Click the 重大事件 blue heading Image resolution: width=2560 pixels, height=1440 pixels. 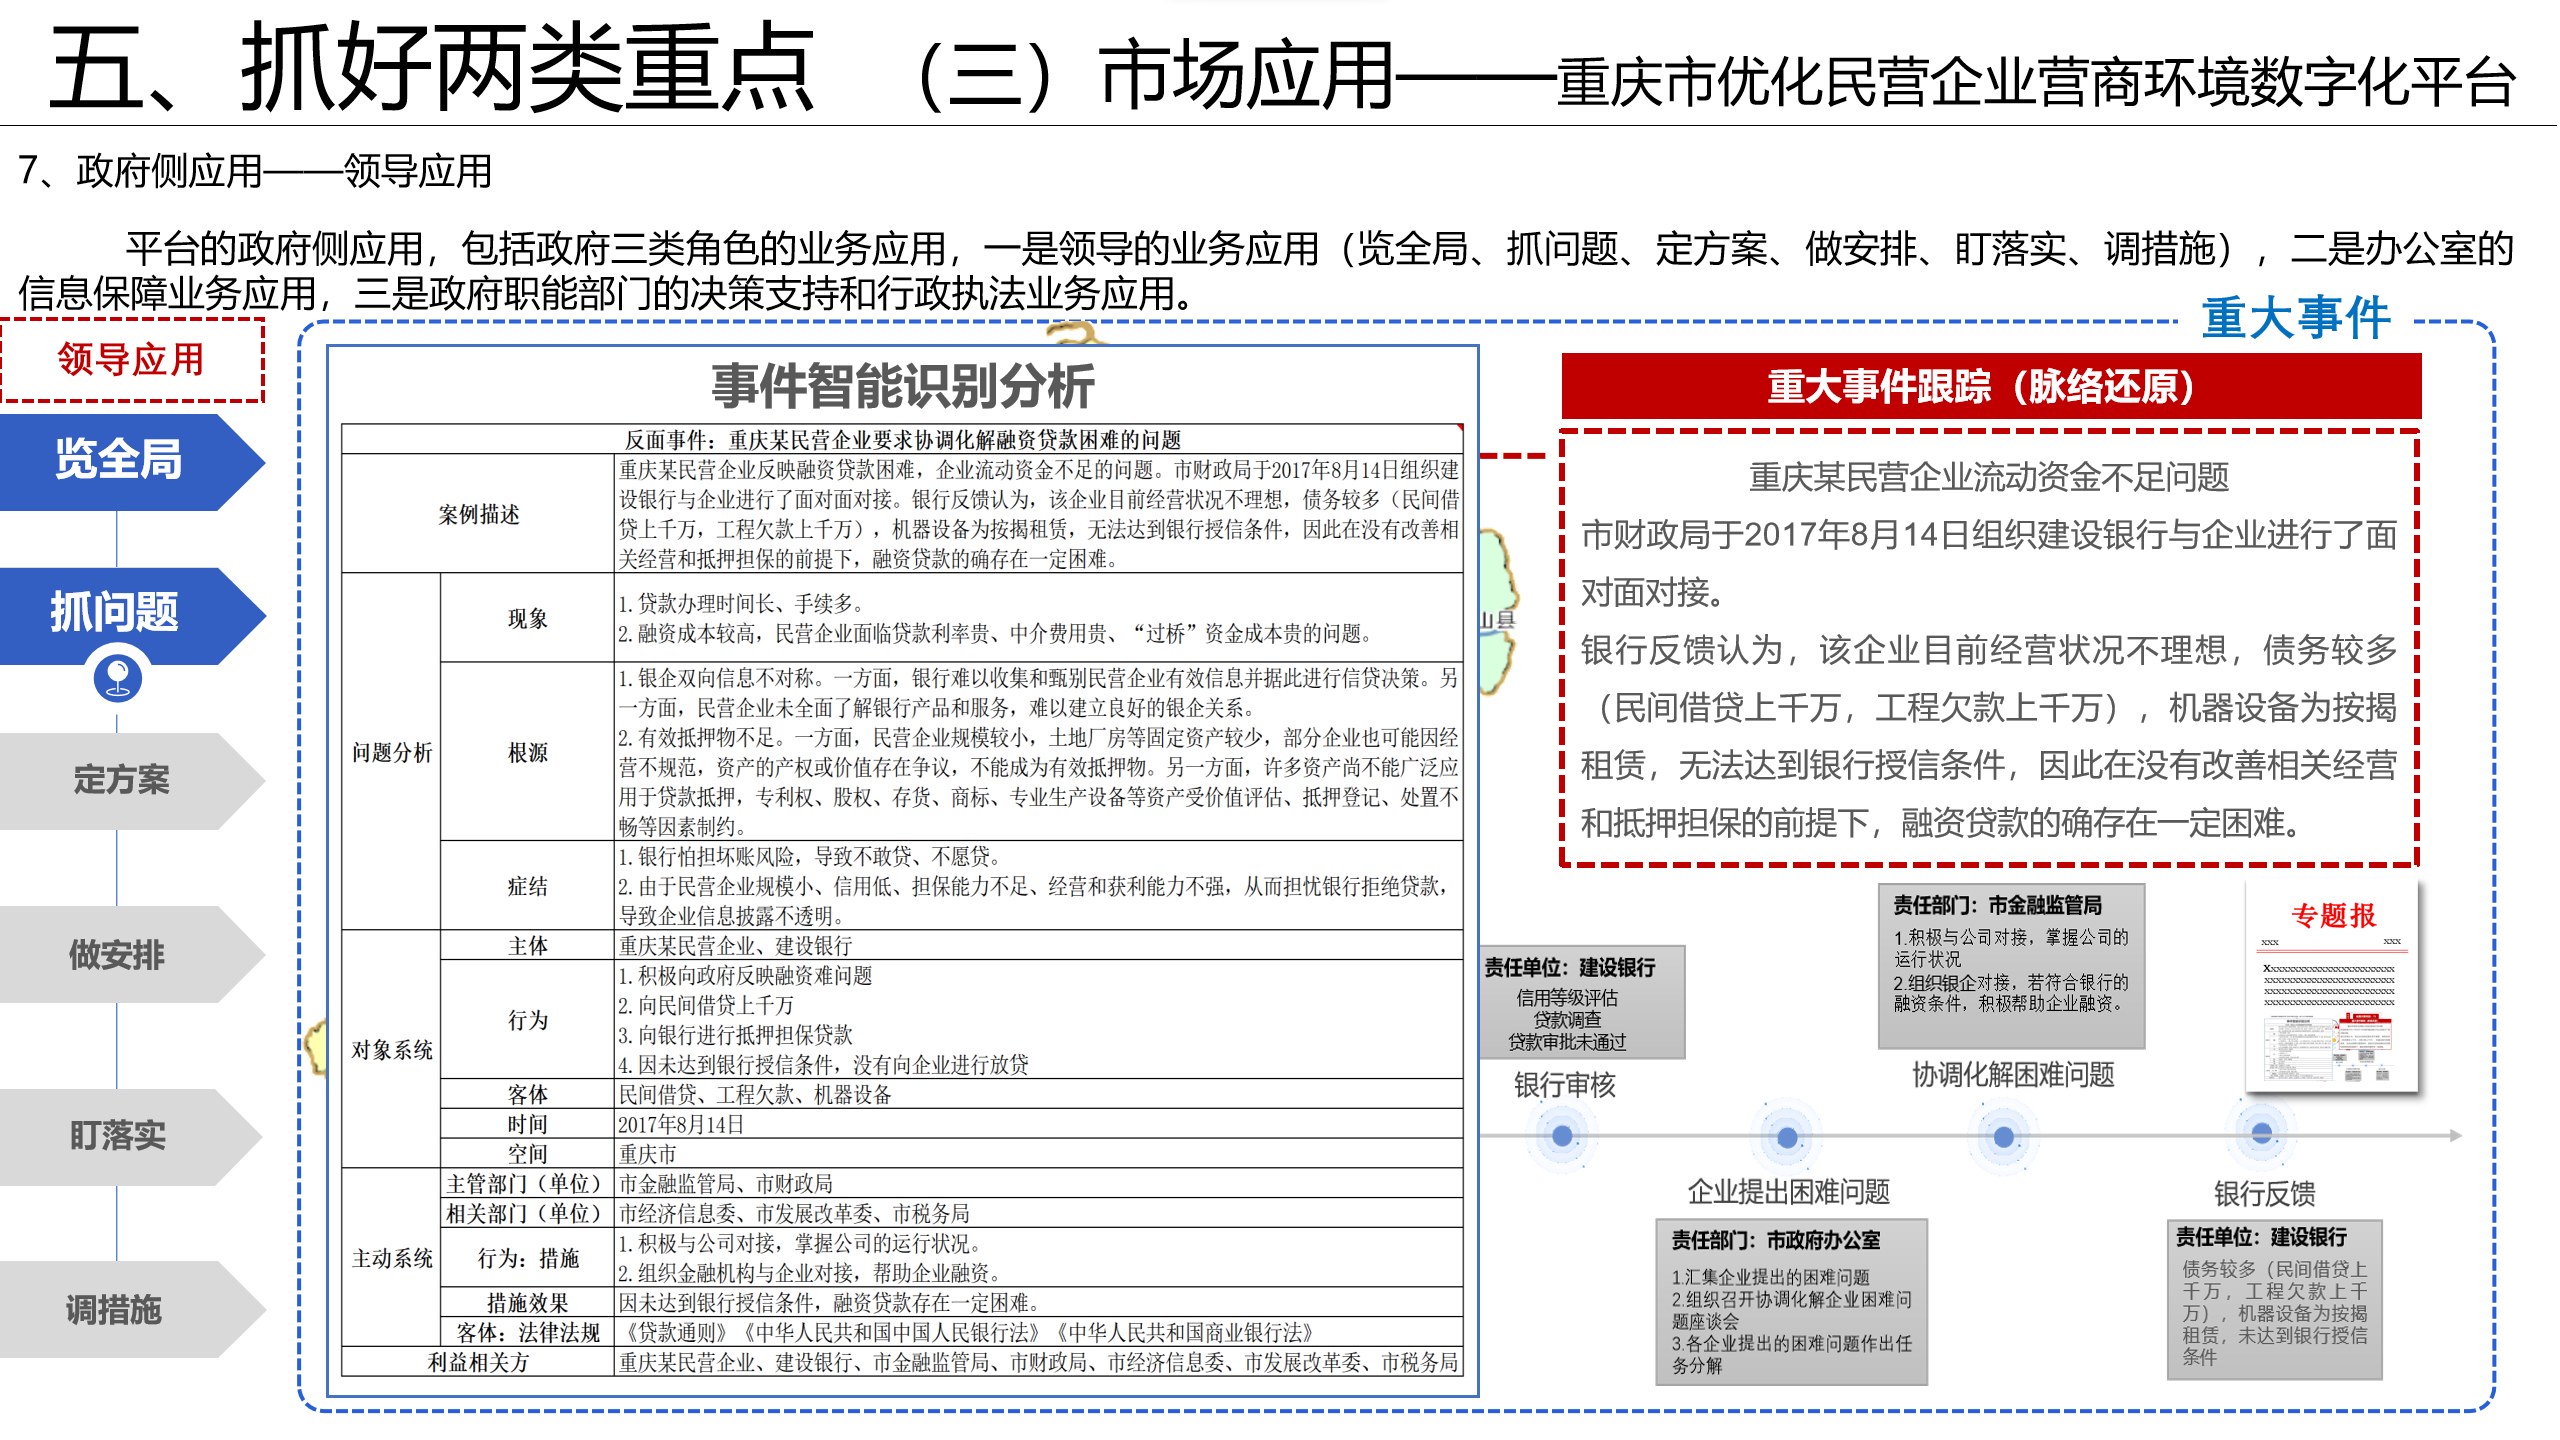(x=2296, y=320)
